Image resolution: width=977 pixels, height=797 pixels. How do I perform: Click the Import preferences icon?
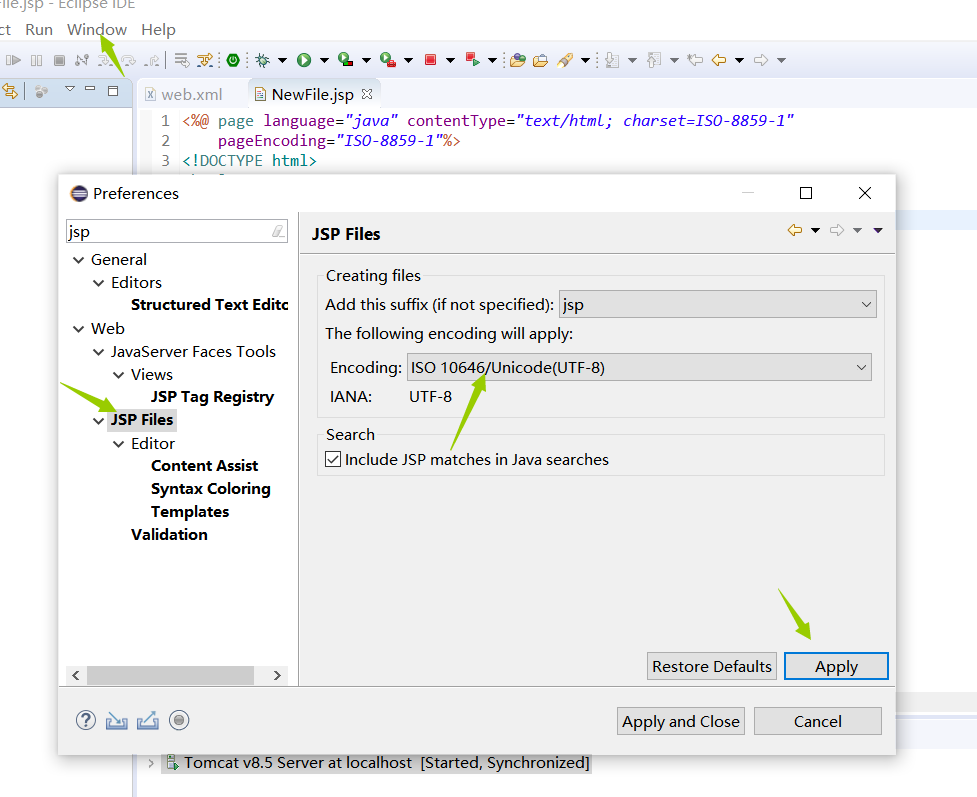pyautogui.click(x=117, y=721)
